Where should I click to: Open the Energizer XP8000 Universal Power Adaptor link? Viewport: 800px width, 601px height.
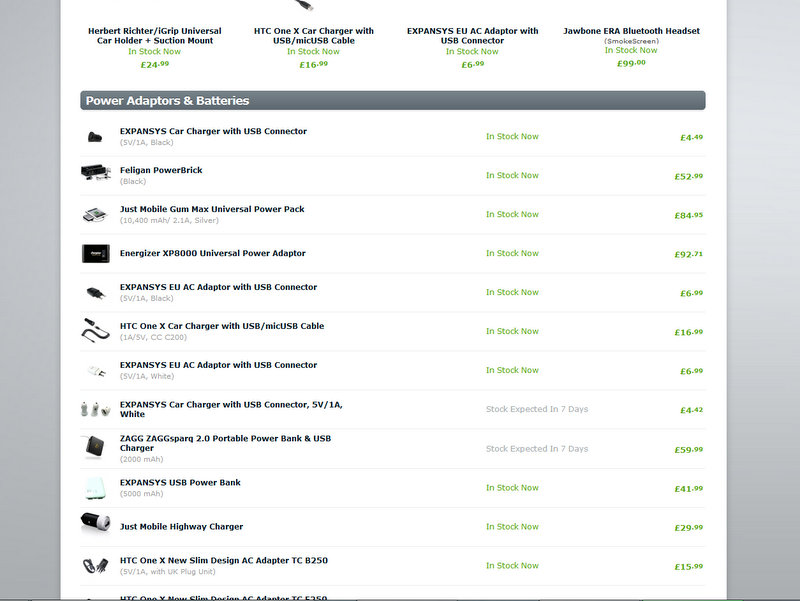213,253
